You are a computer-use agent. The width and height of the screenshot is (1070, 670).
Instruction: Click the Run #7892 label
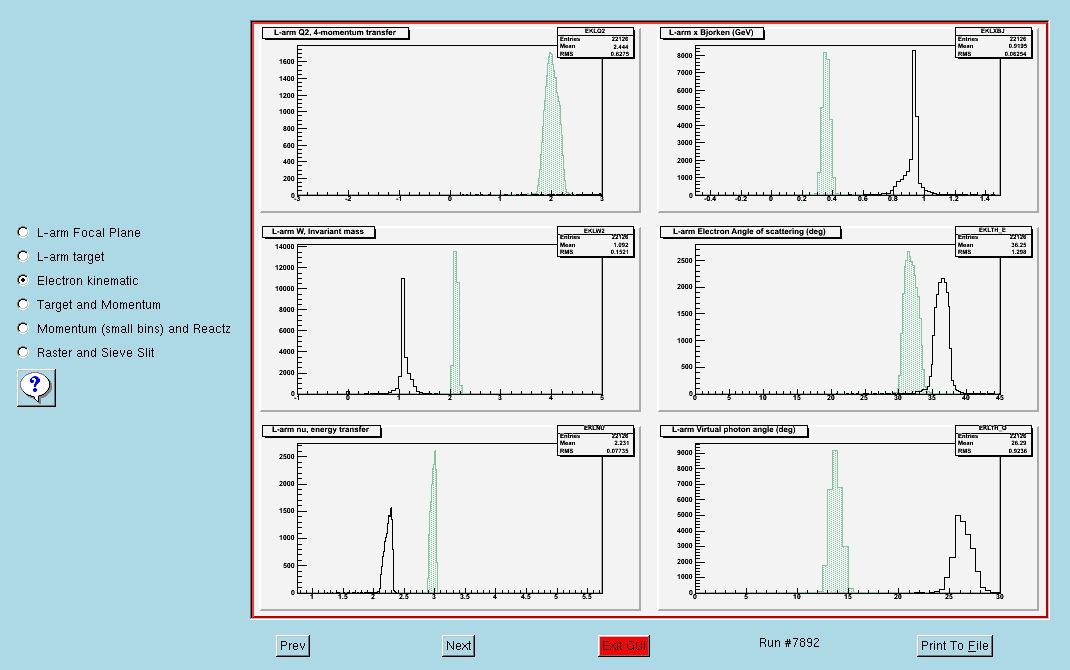coord(789,643)
